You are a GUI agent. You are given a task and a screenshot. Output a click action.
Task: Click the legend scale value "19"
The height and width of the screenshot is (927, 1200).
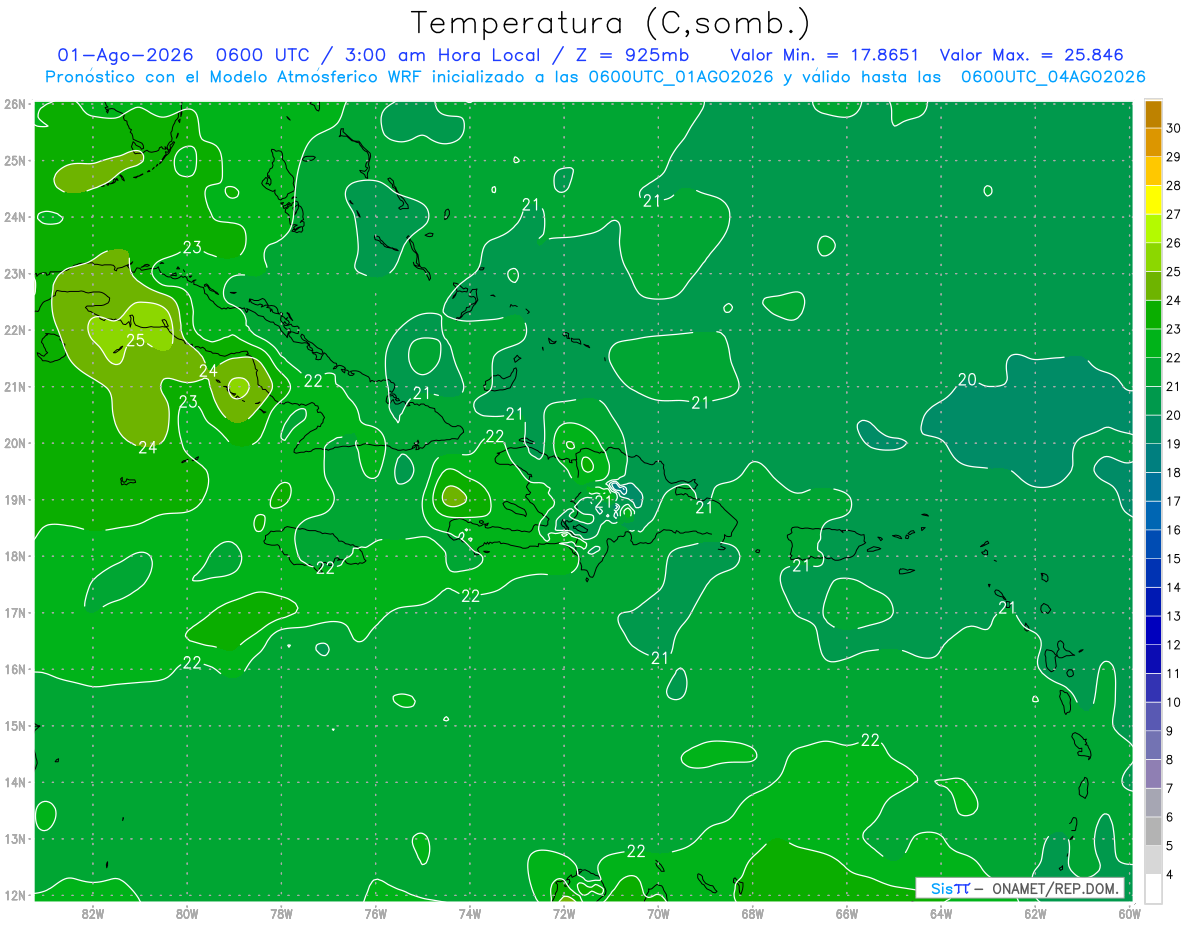[1173, 444]
